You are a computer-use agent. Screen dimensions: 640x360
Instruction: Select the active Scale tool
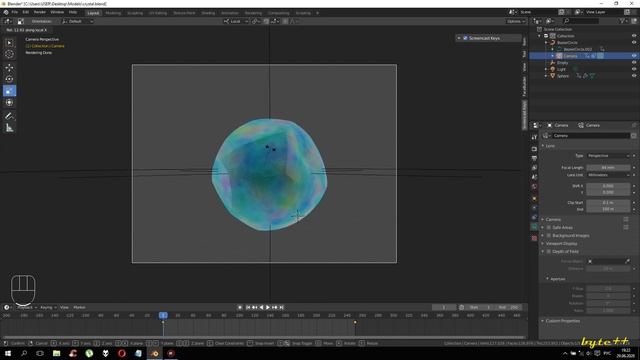click(x=9, y=91)
